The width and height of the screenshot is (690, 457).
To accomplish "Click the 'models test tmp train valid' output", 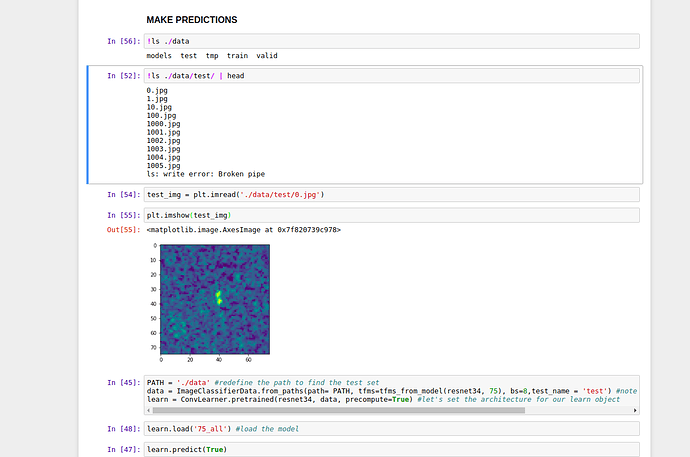I will (212, 55).
